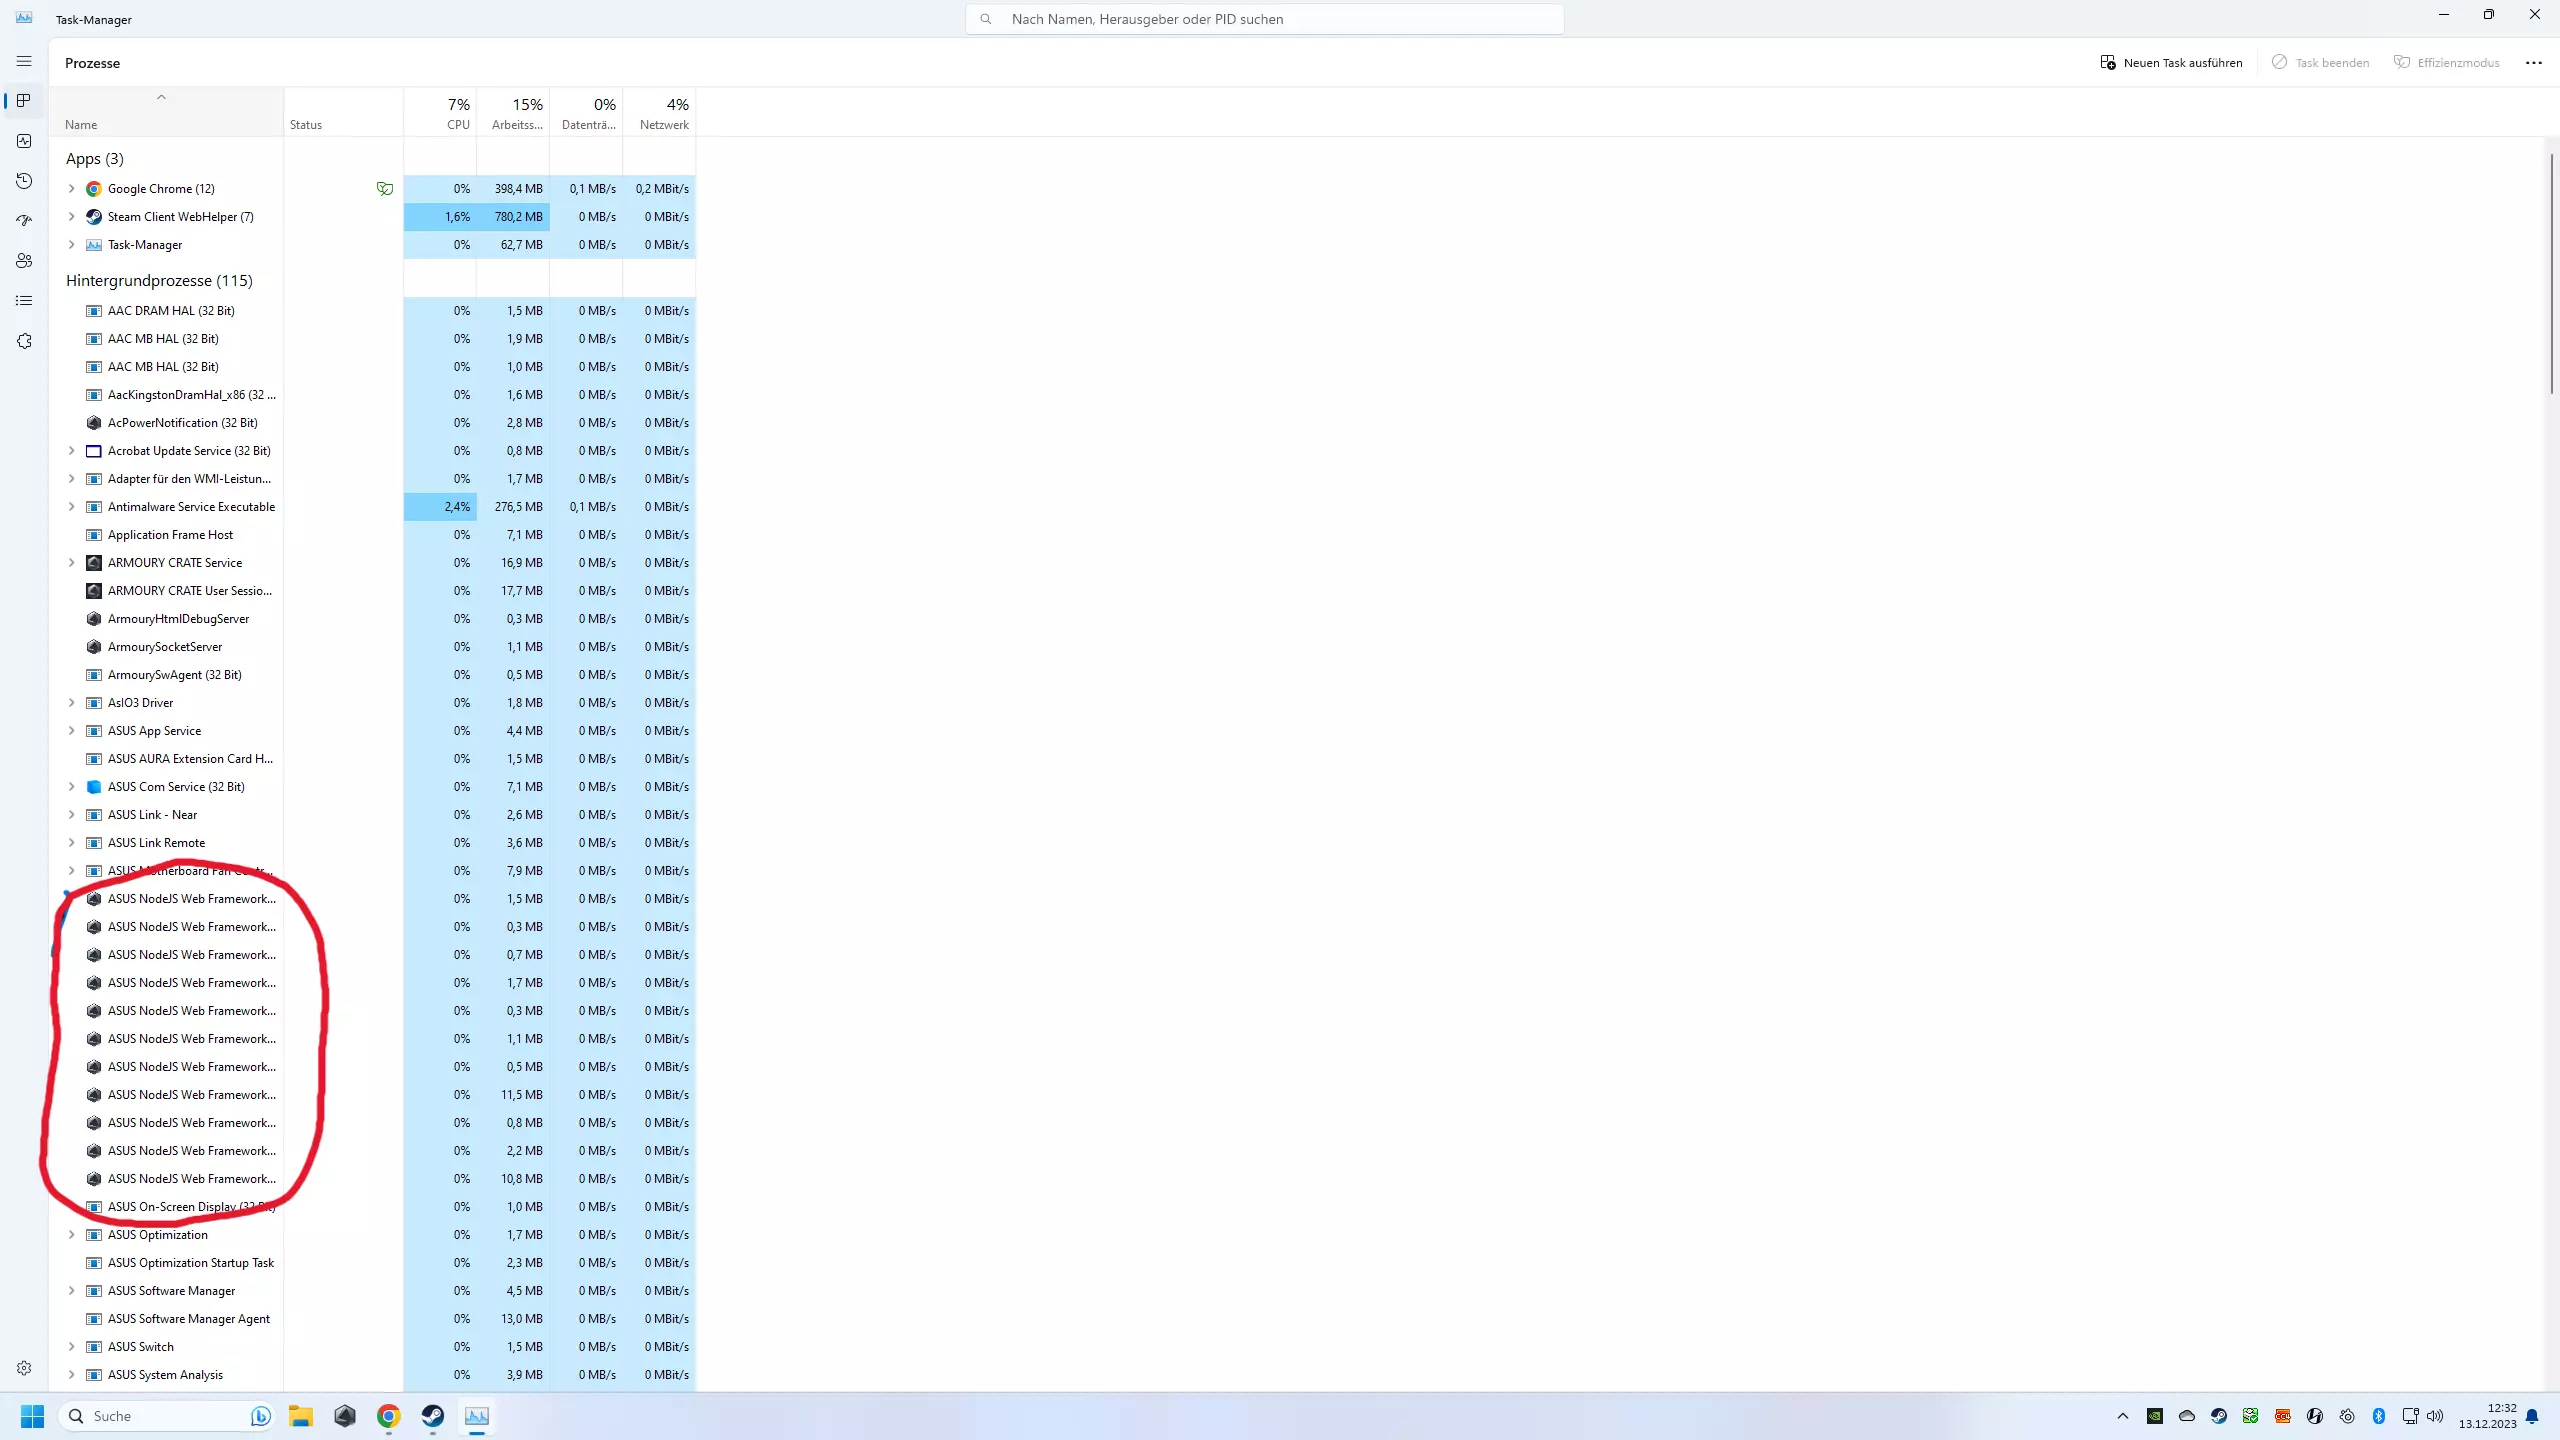This screenshot has height=1440, width=2560.
Task: Click the 780,2 MB memory cell of Steam
Action: point(513,217)
